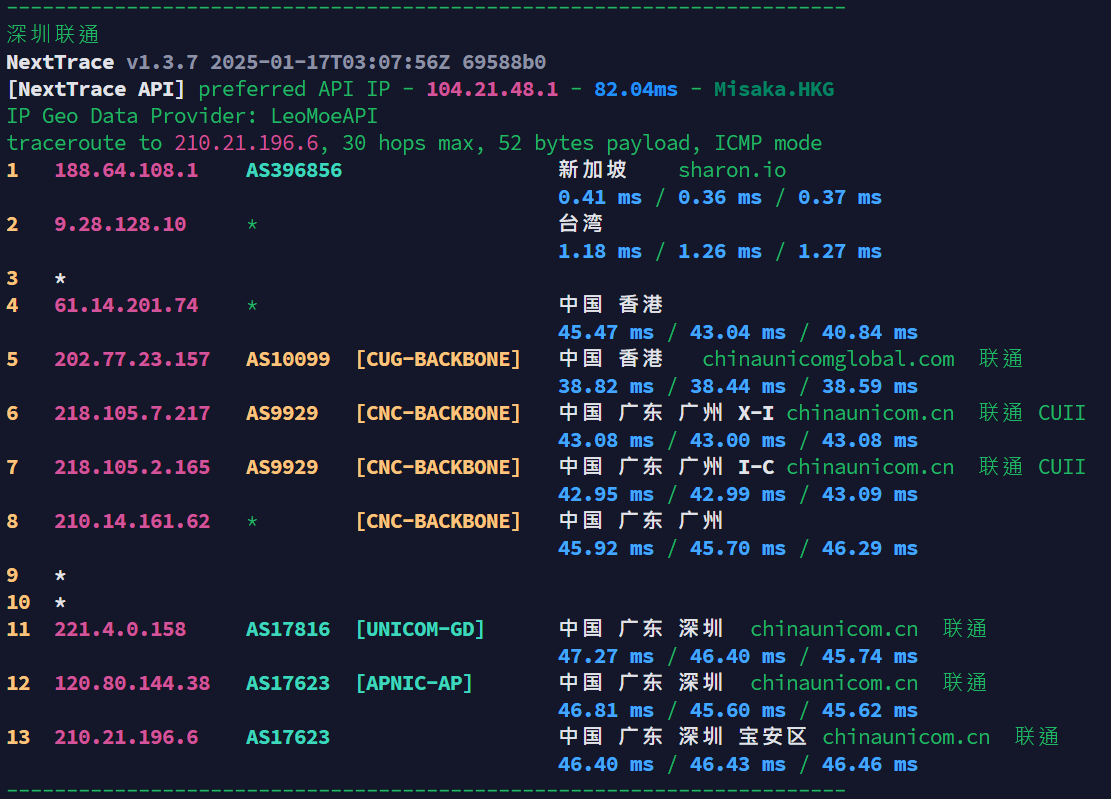Click AS396856 on hop 1
This screenshot has width=1111, height=799.
click(x=294, y=170)
